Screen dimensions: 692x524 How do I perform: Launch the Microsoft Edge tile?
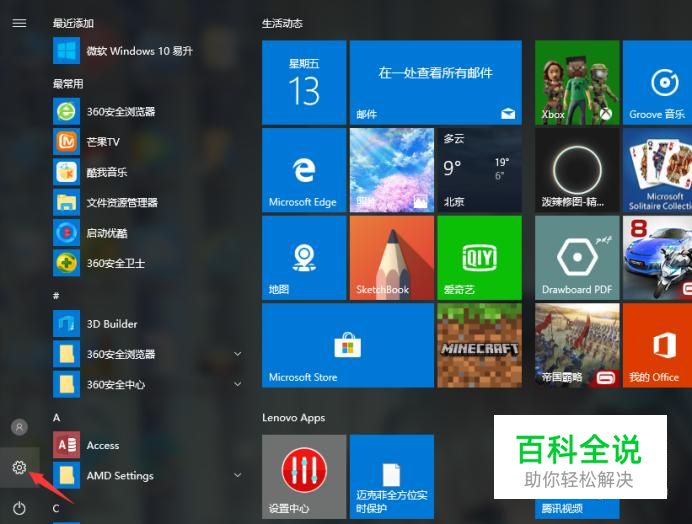[x=304, y=170]
